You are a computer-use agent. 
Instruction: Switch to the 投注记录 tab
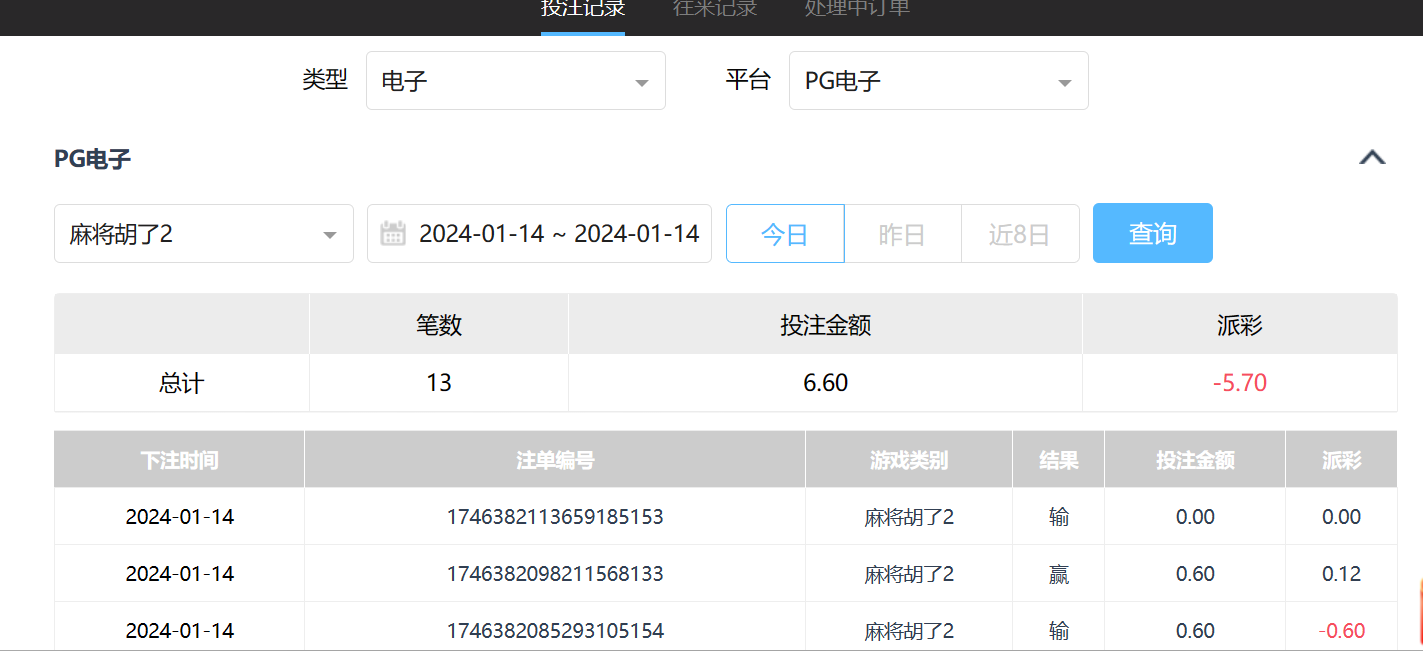point(583,10)
